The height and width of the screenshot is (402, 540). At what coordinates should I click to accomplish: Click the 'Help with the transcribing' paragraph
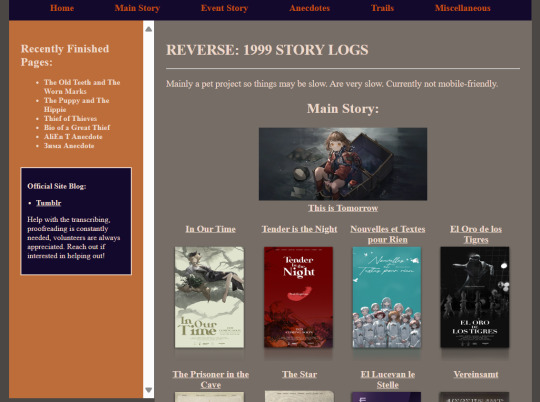click(74, 238)
